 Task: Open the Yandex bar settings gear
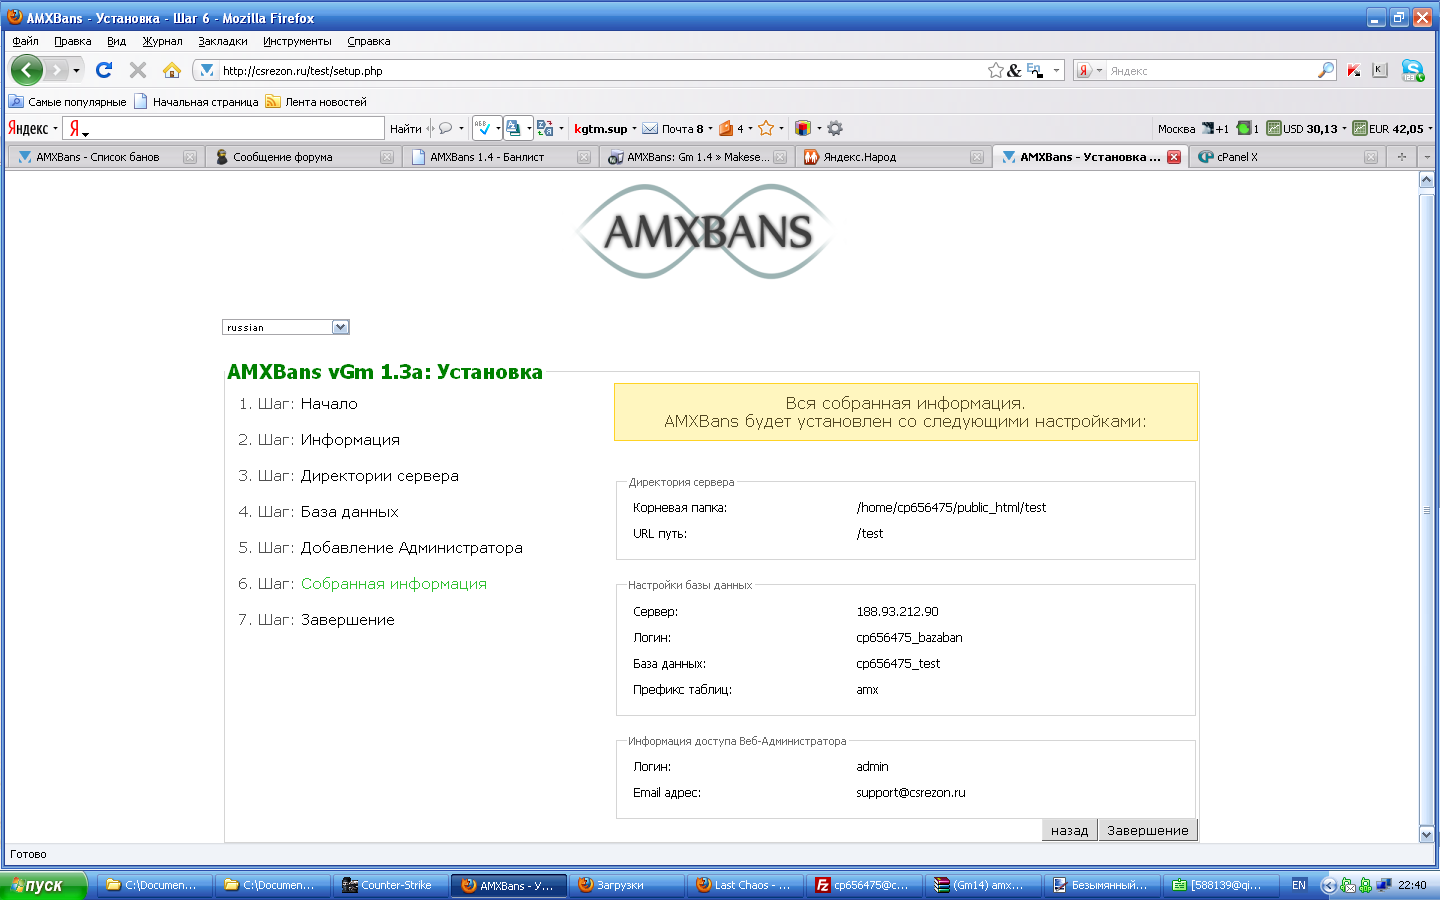coord(835,128)
